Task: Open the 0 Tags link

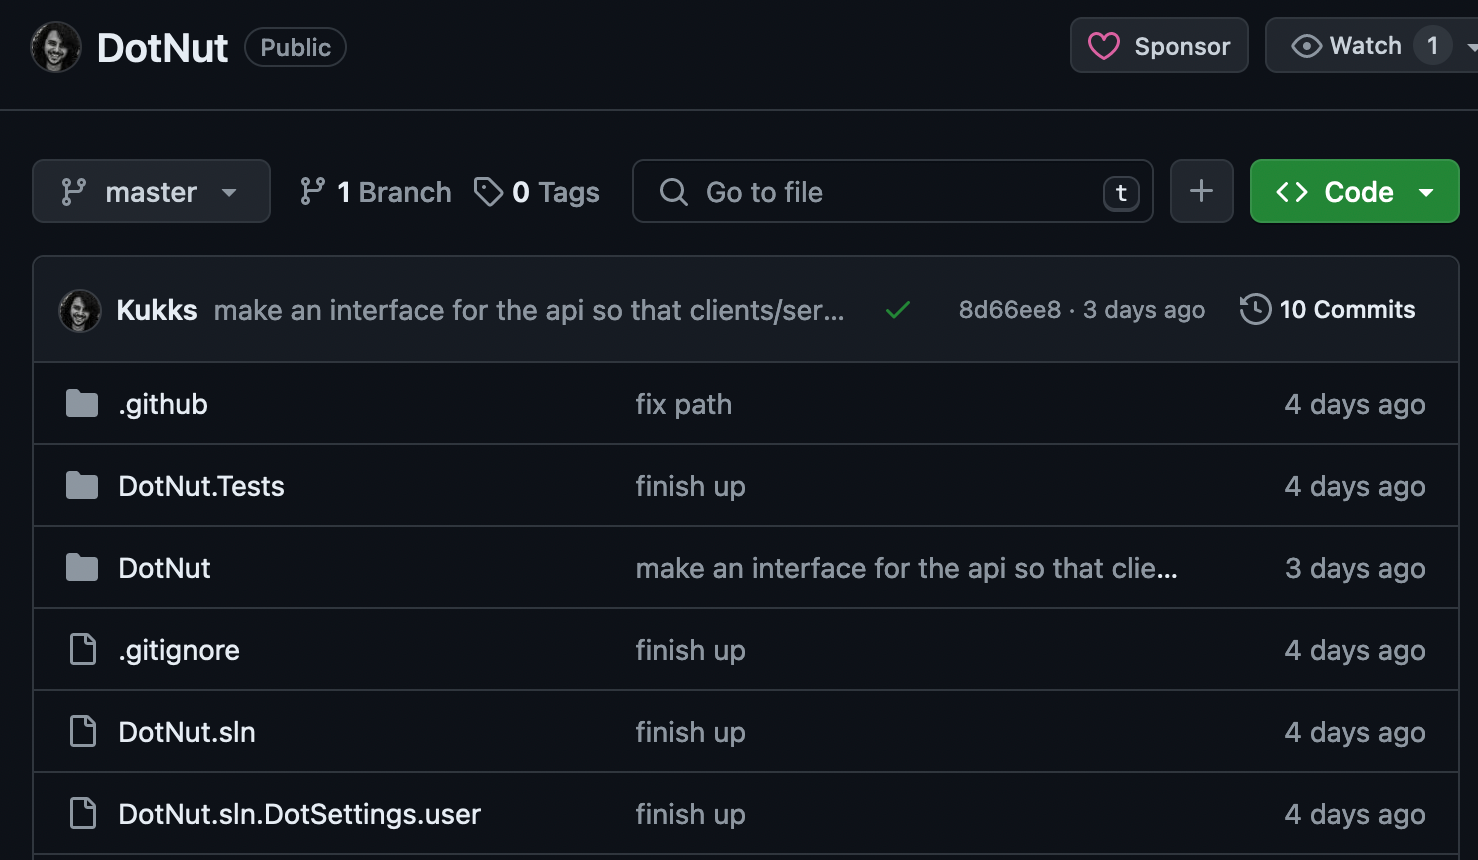Action: coord(537,192)
